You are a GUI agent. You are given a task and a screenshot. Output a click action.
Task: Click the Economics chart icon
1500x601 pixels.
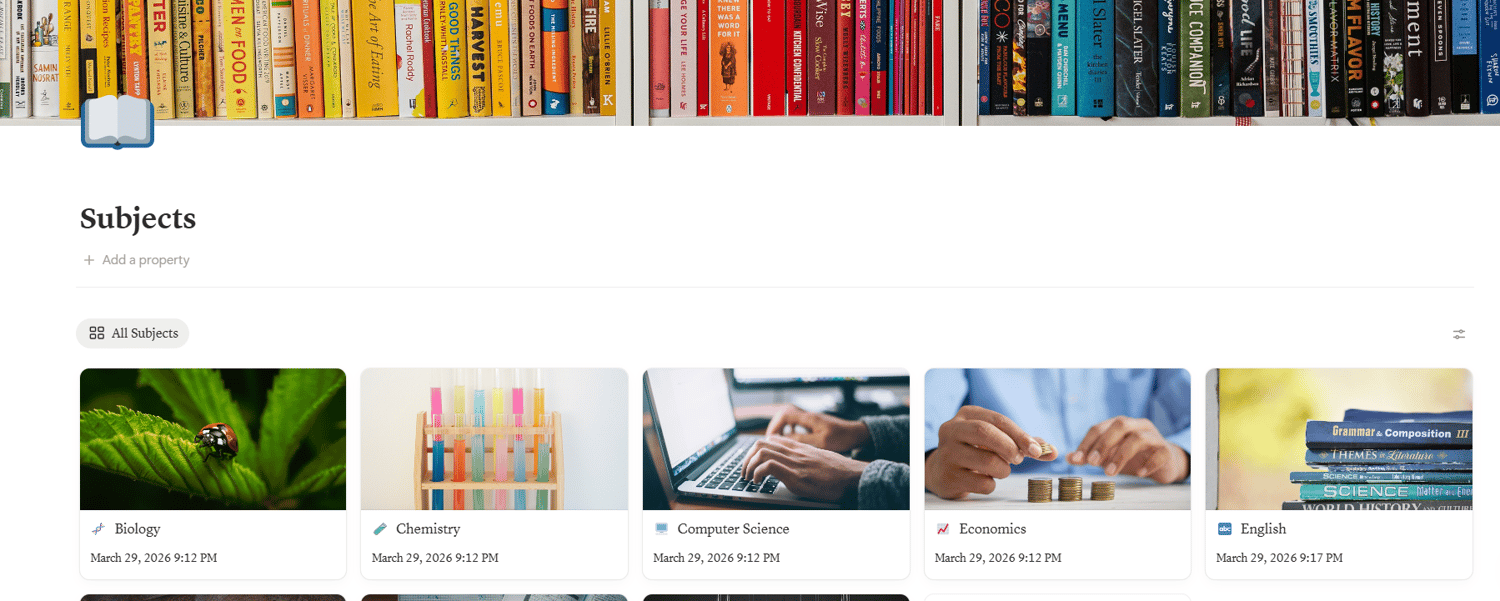tap(943, 529)
